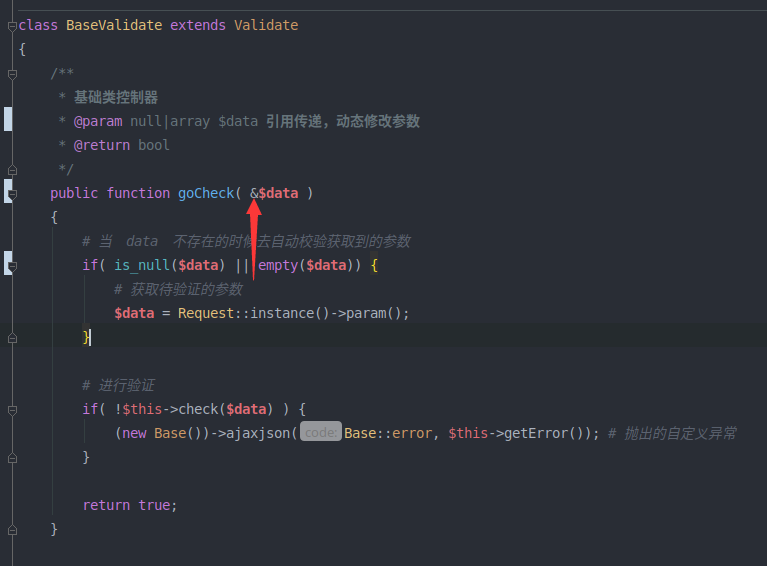Viewport: 767px width, 566px height.
Task: Click the yellow opening brace after empty($data))
Action: click(374, 265)
